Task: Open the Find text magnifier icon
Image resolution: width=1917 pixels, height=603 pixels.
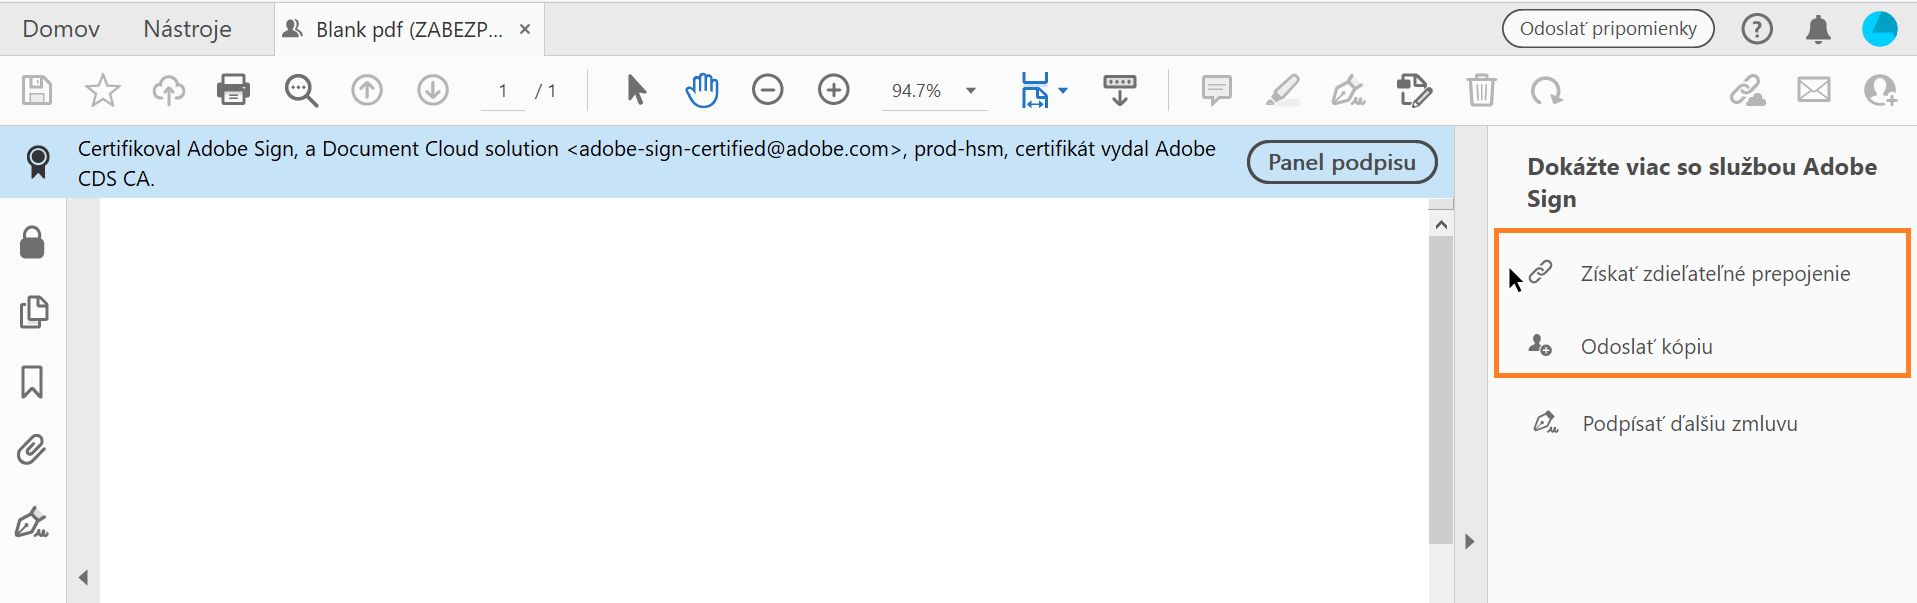Action: tap(301, 90)
